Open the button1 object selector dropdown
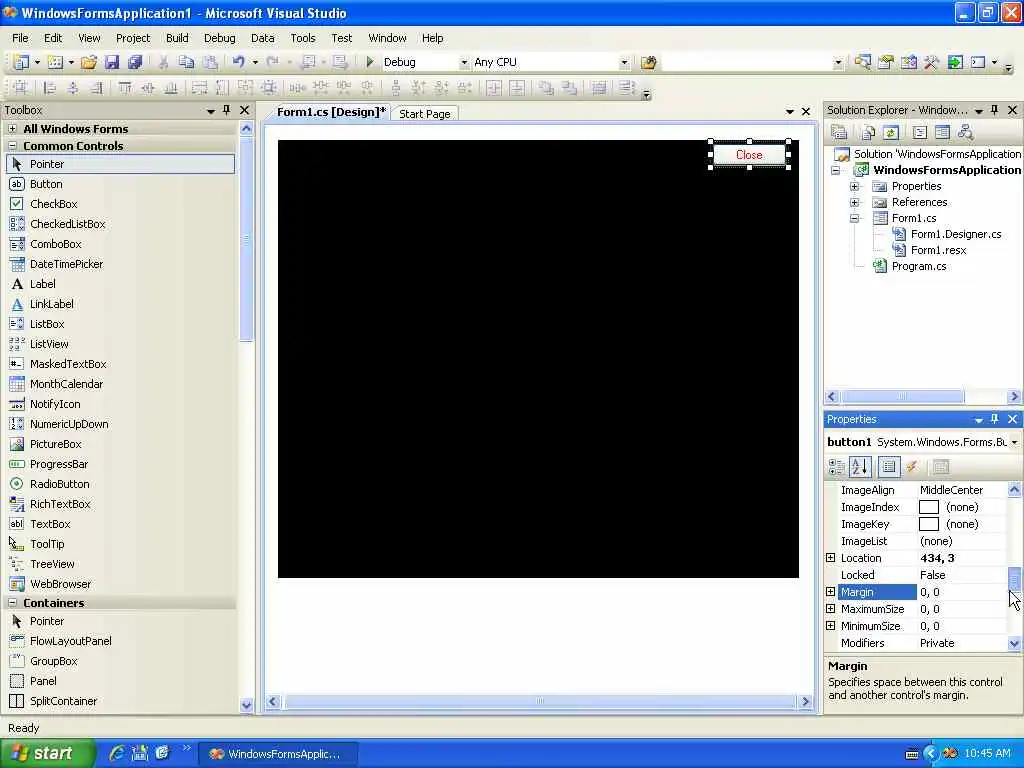Image resolution: width=1024 pixels, height=768 pixels. click(1014, 442)
